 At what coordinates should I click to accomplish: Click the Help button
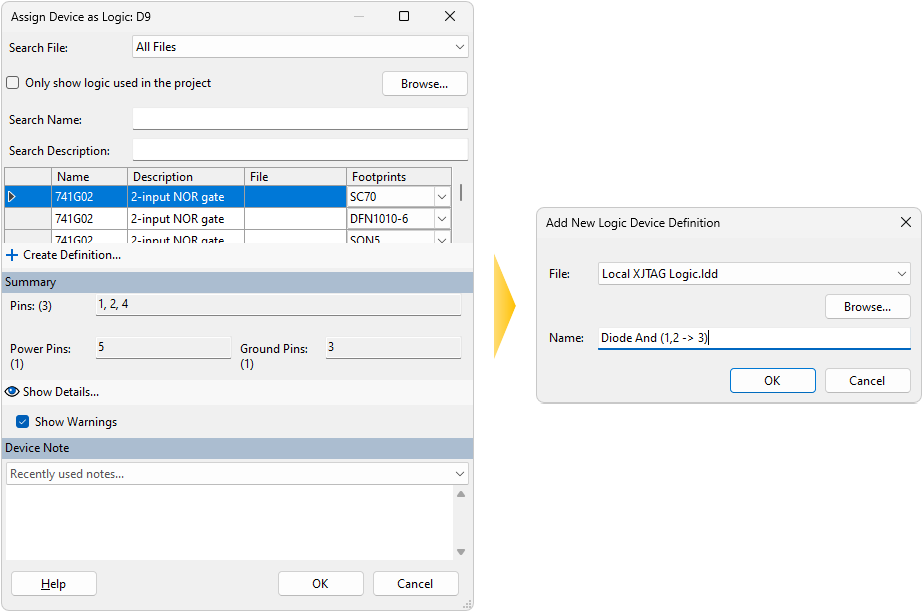pos(54,584)
